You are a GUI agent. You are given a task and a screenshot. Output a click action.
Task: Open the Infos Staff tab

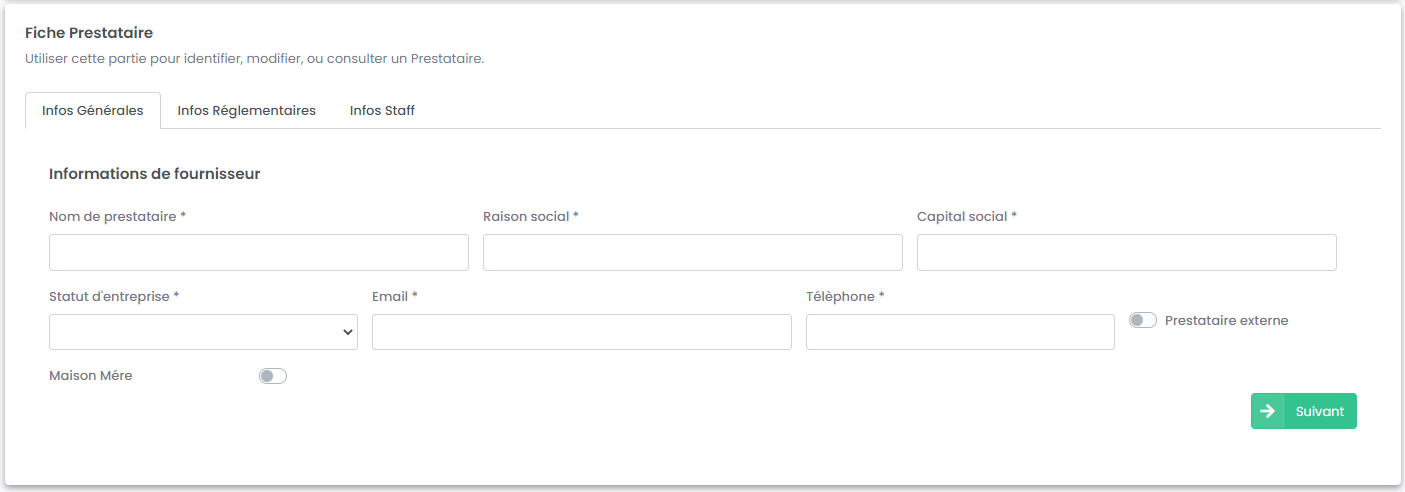382,111
